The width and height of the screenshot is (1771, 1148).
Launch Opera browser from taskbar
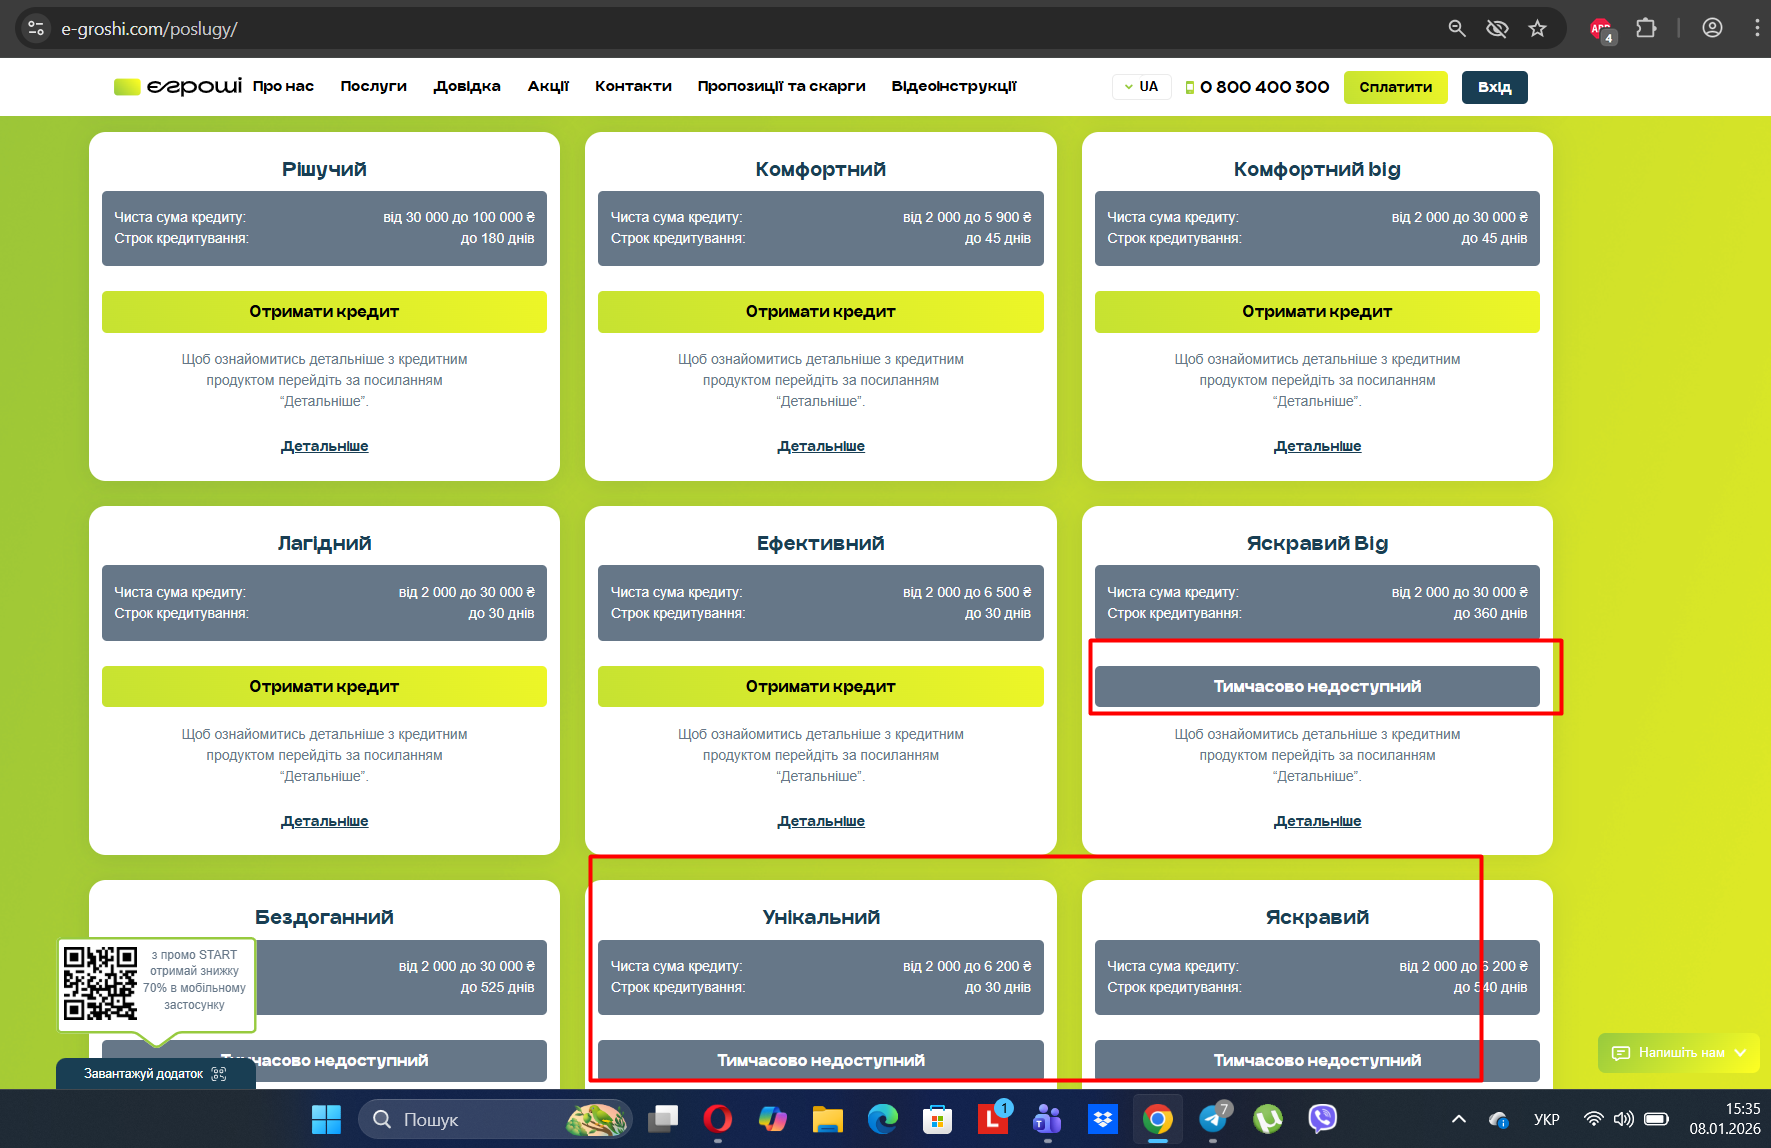(x=717, y=1119)
